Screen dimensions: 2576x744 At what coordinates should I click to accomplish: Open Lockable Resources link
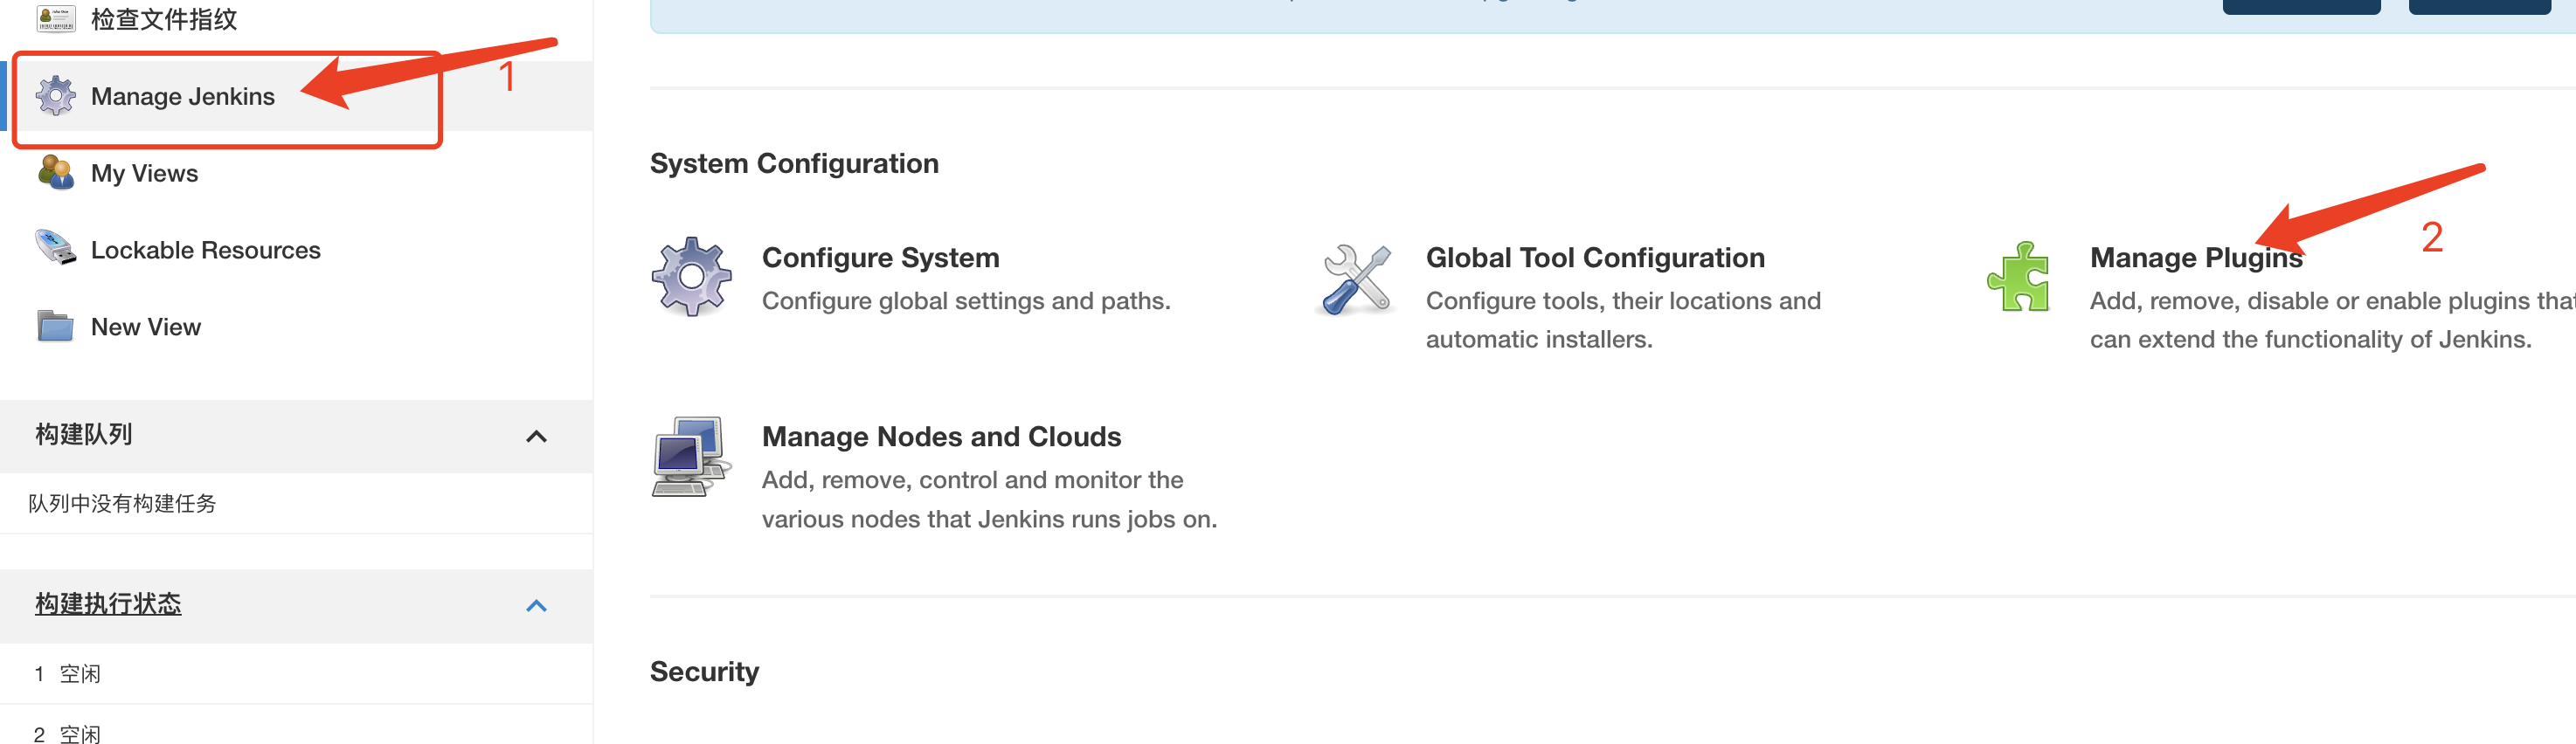point(205,250)
